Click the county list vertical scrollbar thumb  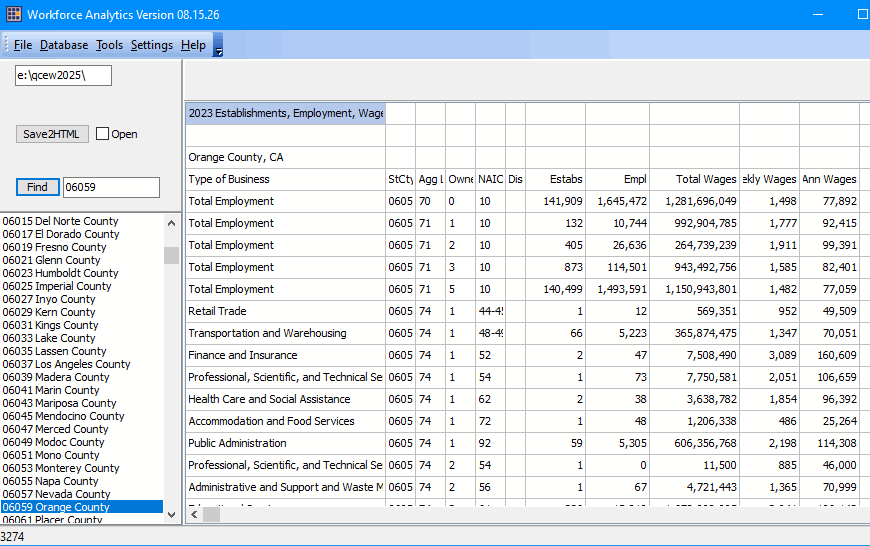171,255
